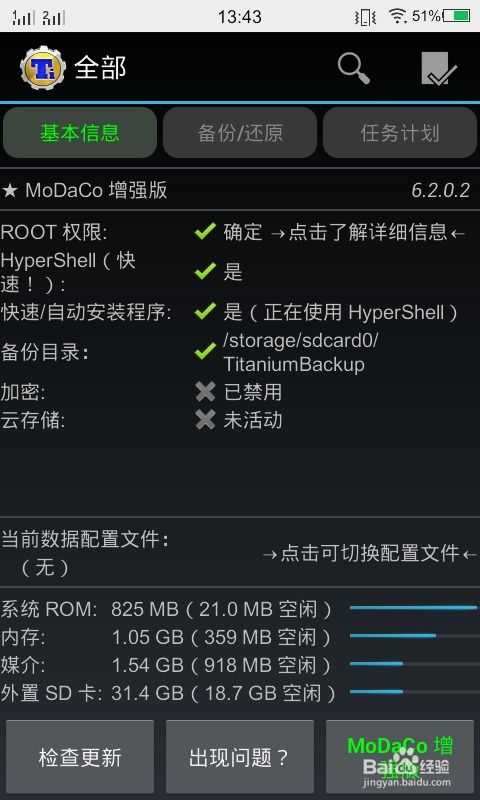Tap green checkmark next to ROOT 权限

click(x=205, y=232)
